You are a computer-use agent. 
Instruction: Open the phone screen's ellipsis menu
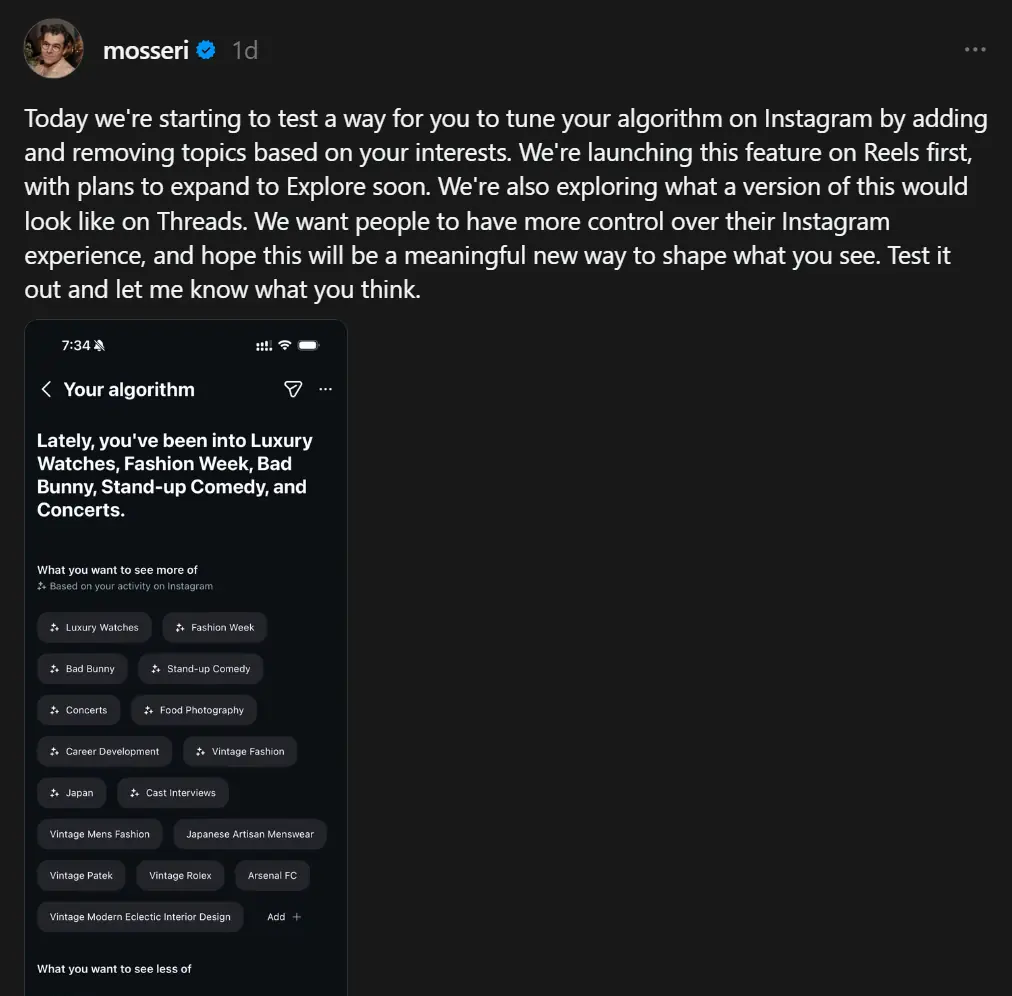325,389
